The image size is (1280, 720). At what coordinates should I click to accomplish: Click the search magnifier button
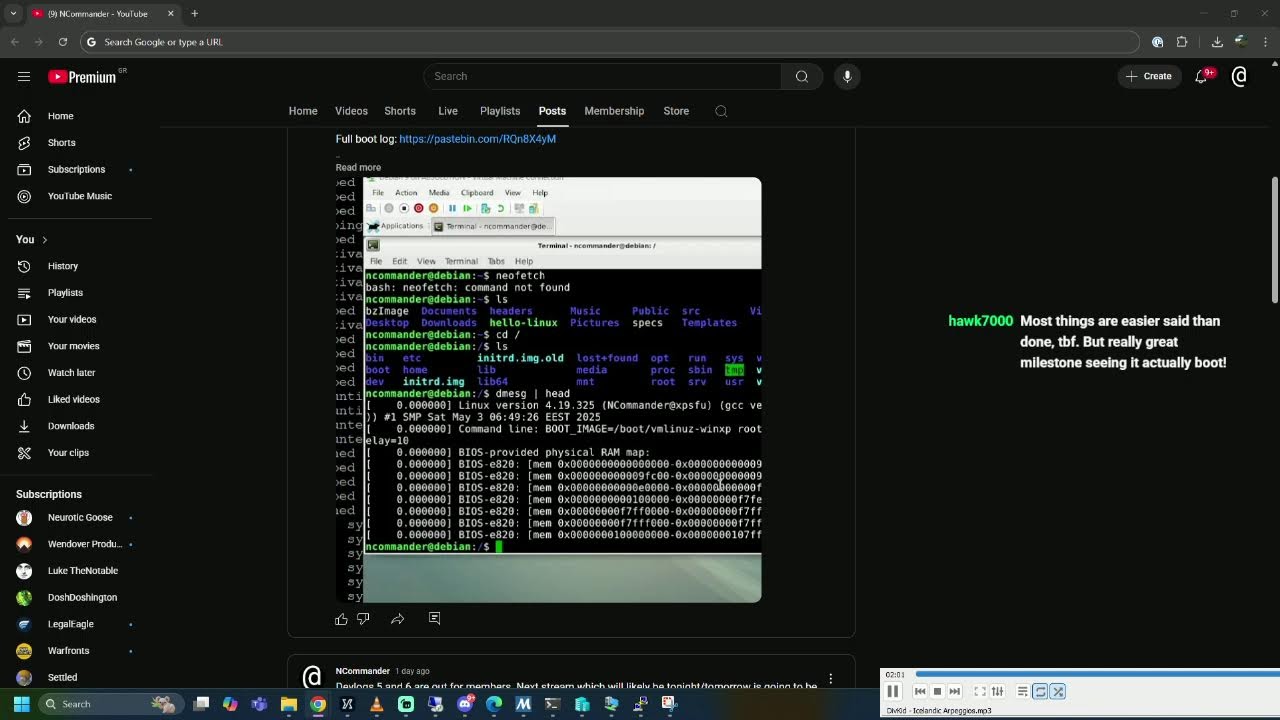pyautogui.click(x=802, y=76)
